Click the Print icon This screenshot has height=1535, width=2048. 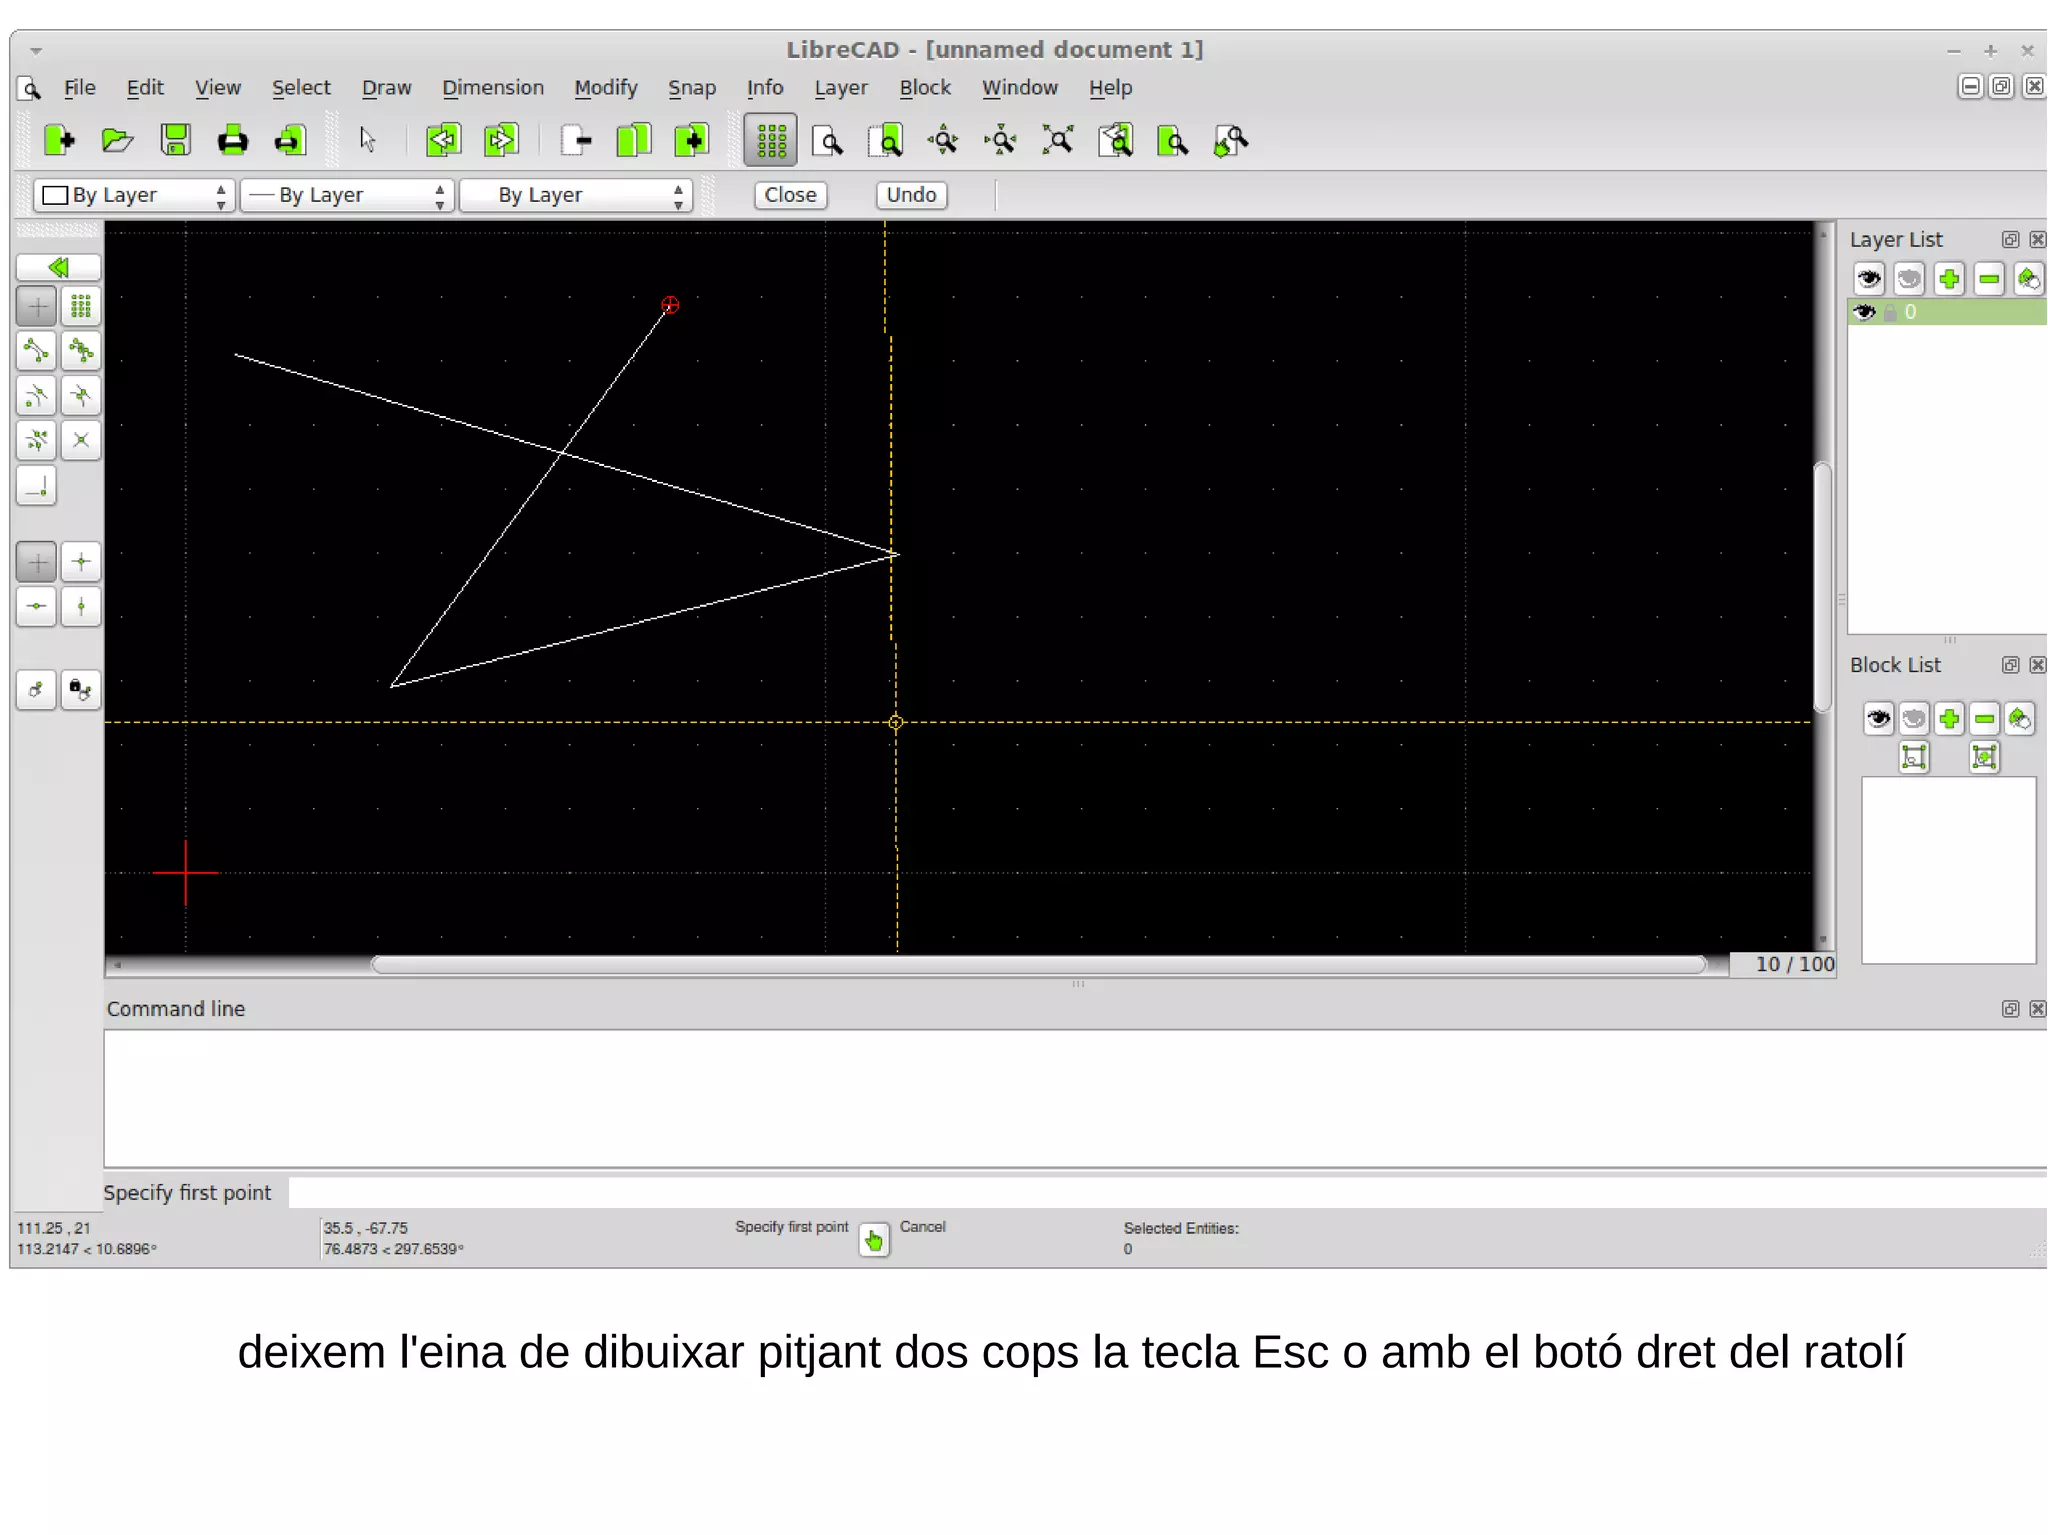(x=232, y=141)
